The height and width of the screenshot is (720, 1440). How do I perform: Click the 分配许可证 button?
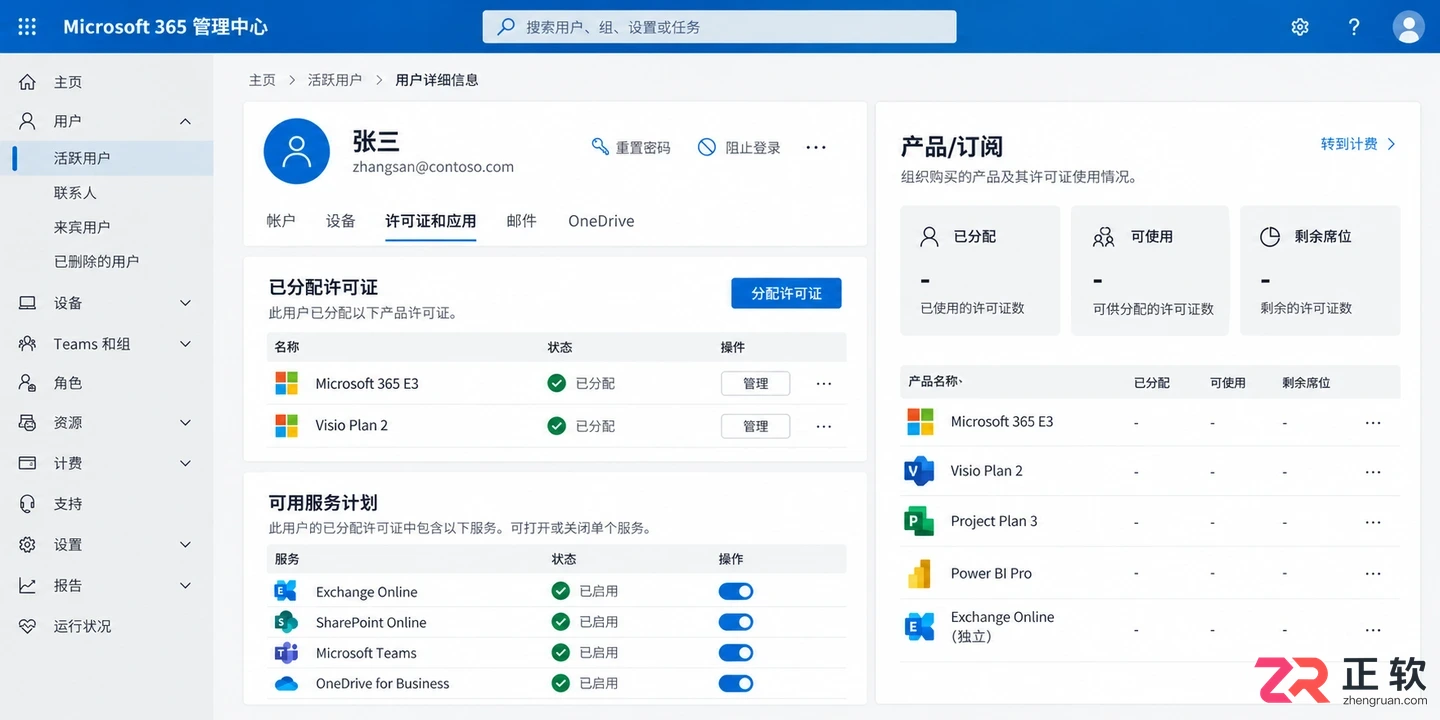[x=786, y=293]
